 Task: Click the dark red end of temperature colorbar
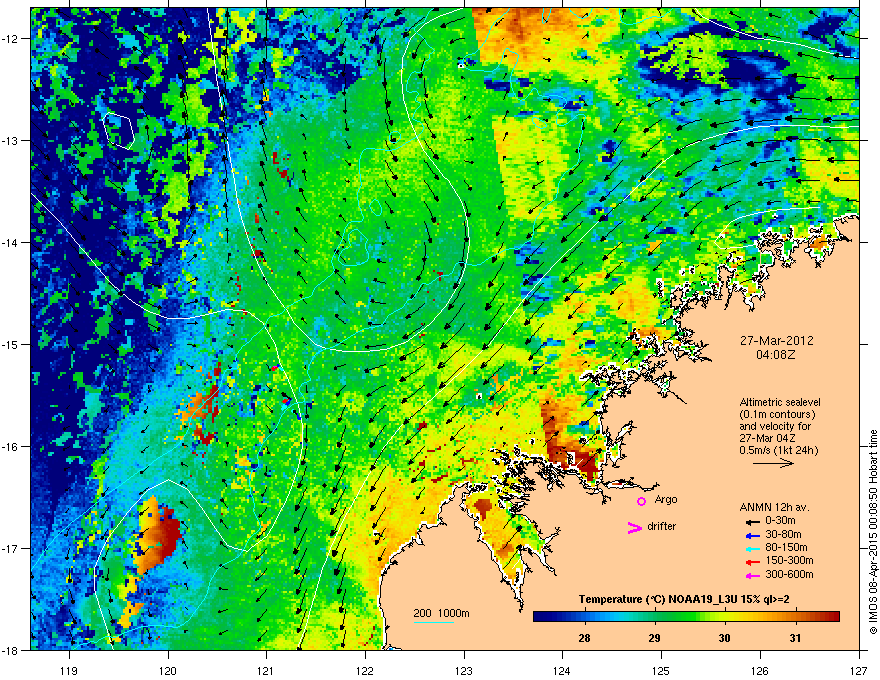coord(833,617)
